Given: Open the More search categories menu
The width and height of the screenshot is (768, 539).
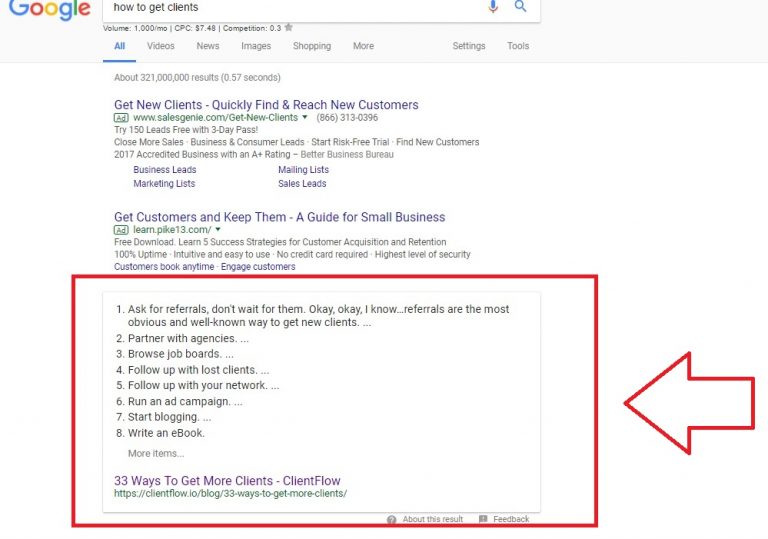Looking at the screenshot, I should coord(363,46).
